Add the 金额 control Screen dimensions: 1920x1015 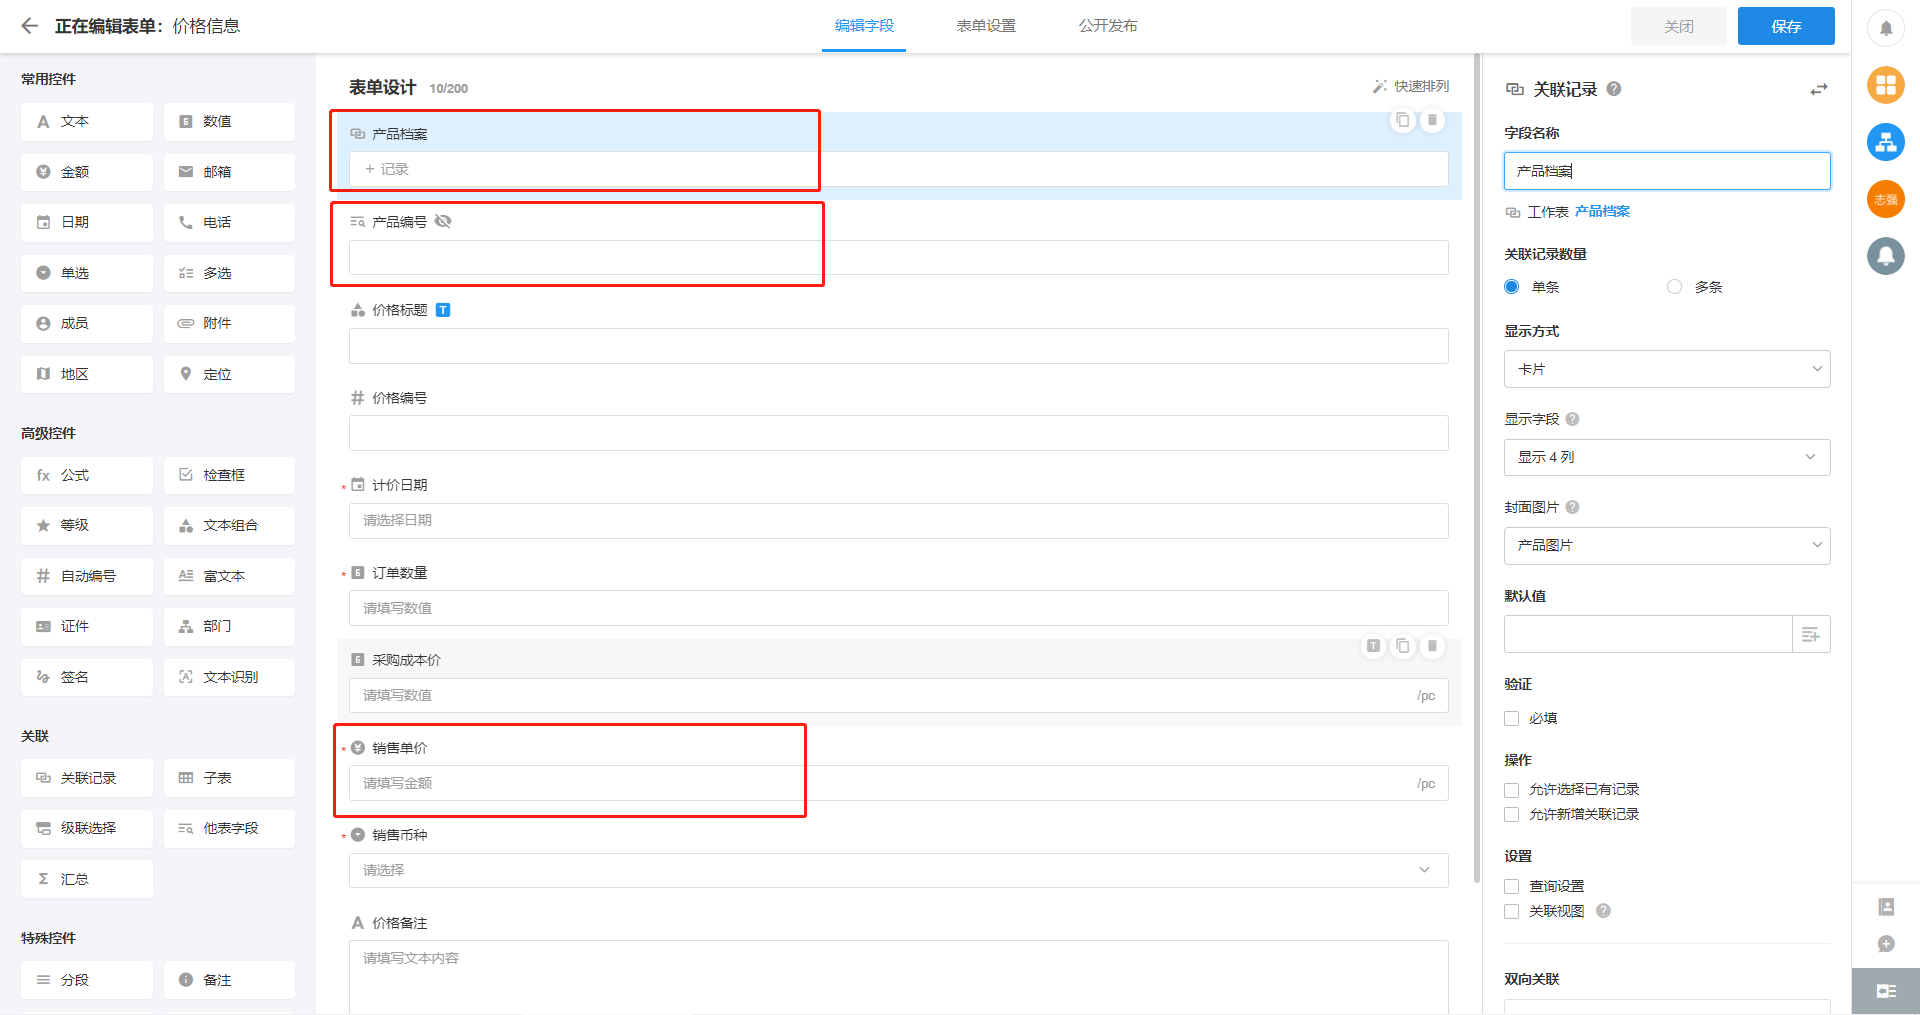[x=87, y=172]
